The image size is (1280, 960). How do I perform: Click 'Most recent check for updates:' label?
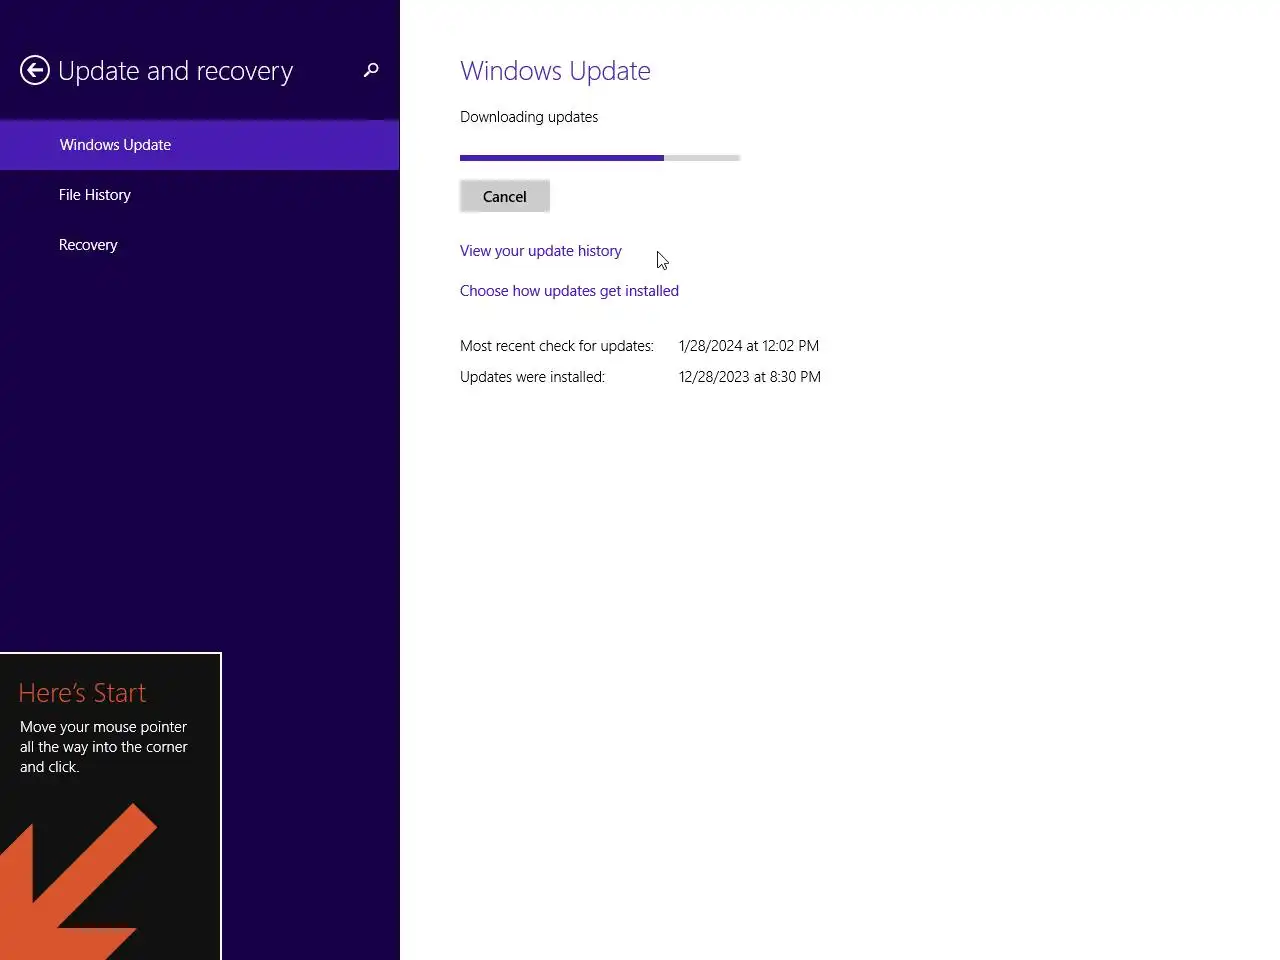coord(557,346)
